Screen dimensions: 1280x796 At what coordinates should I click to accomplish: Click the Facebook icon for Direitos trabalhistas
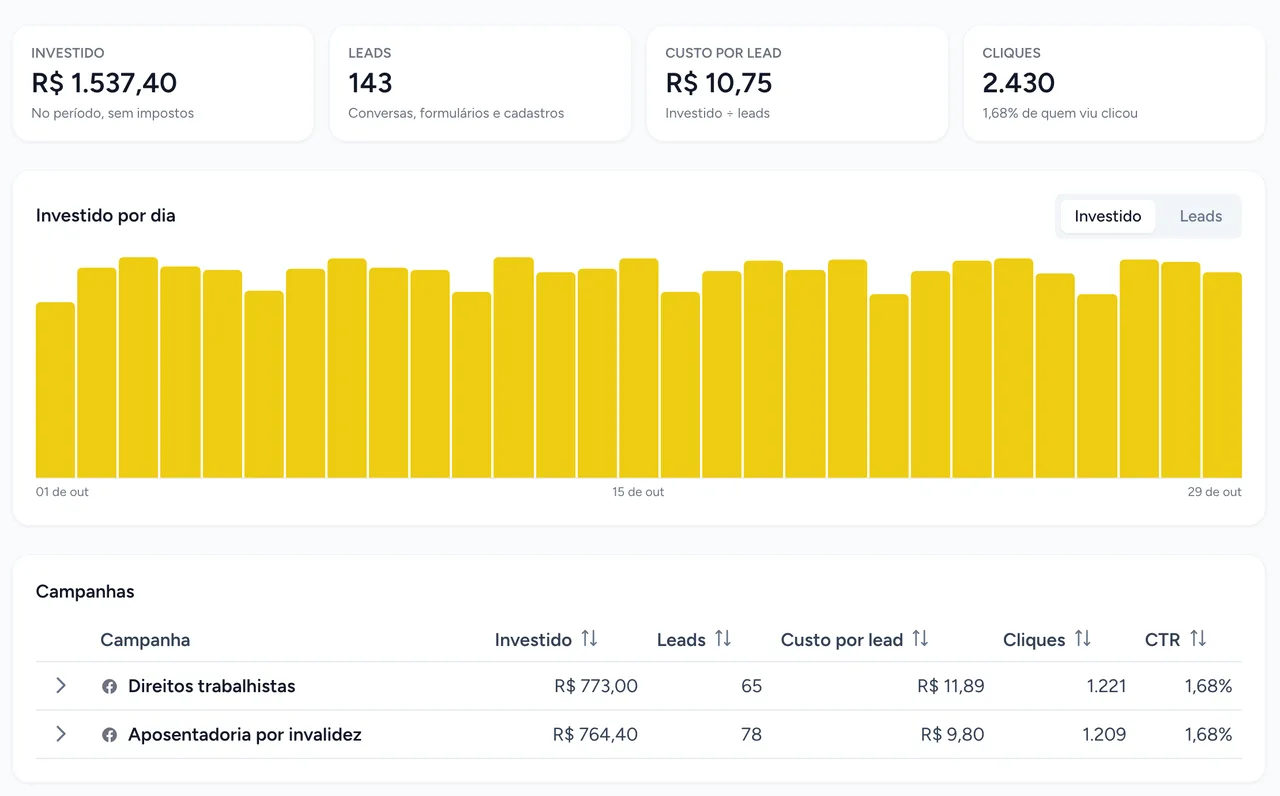click(109, 686)
